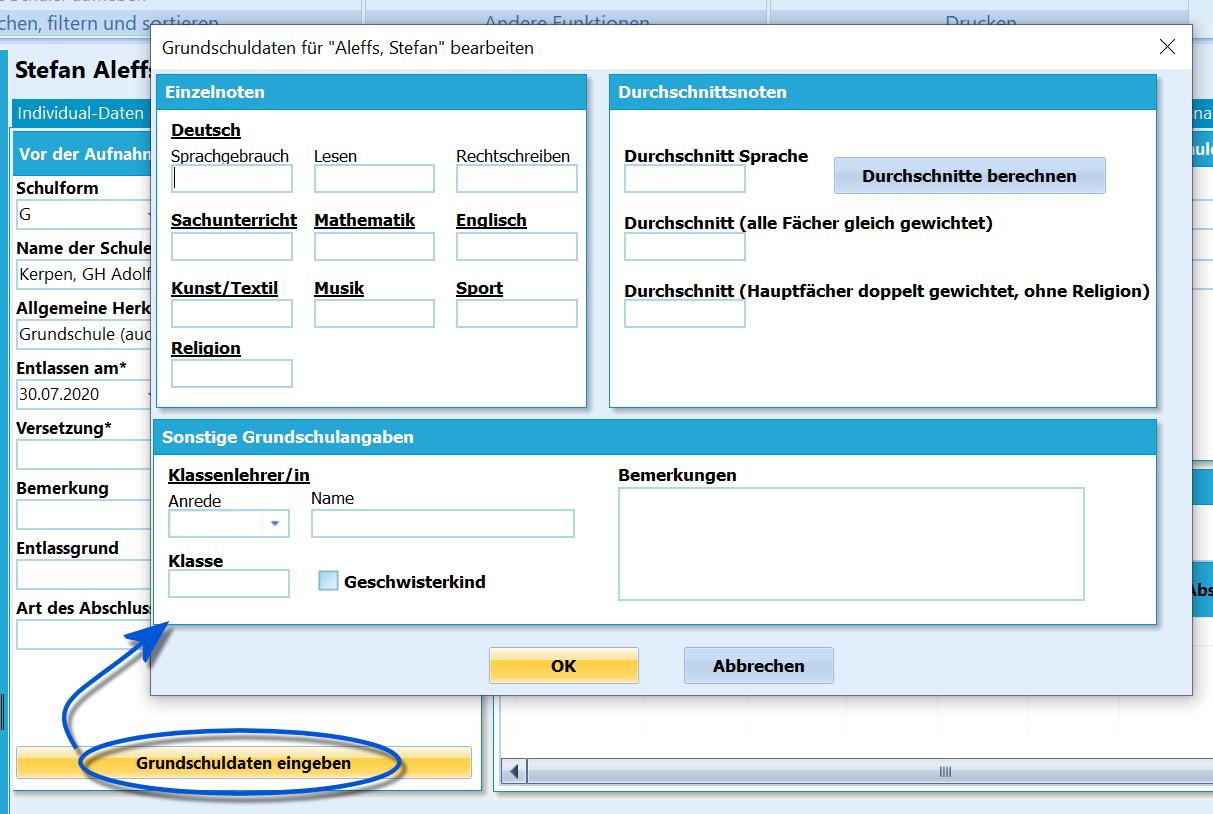Click the Deutsch heading label

coord(206,130)
